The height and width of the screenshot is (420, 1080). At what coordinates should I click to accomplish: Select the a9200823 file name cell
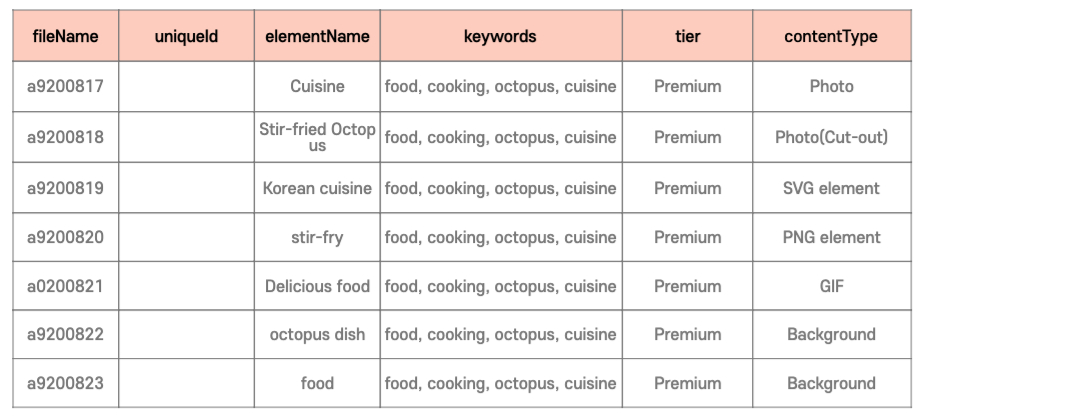click(65, 384)
